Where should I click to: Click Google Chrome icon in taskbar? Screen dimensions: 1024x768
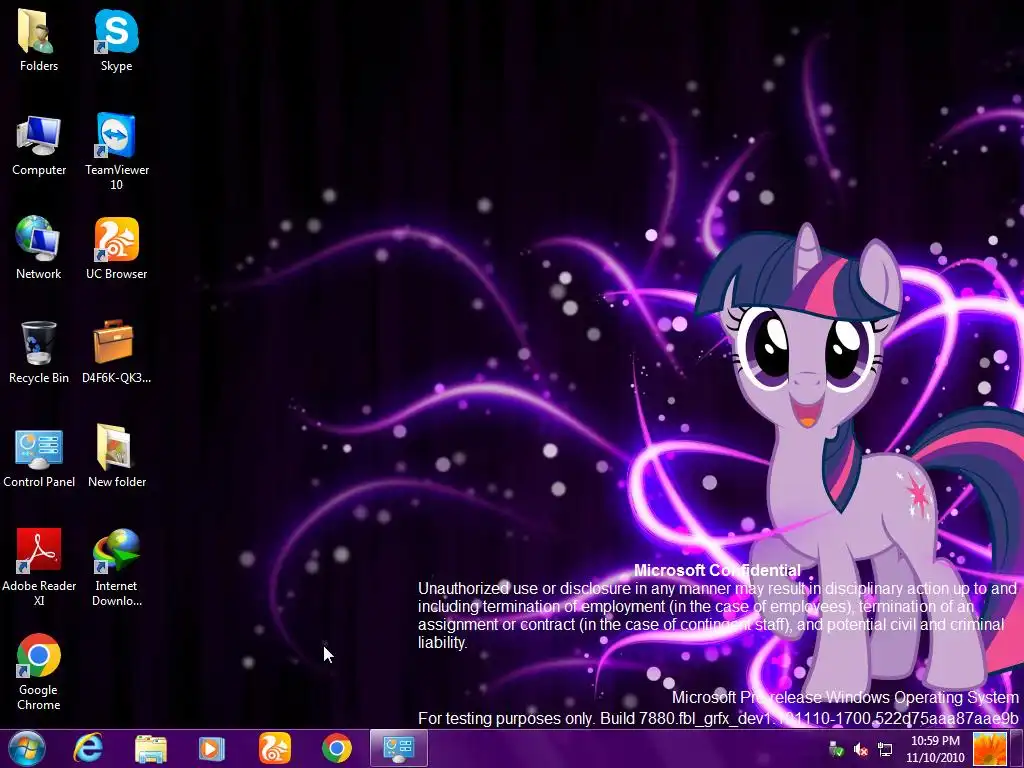tap(336, 748)
